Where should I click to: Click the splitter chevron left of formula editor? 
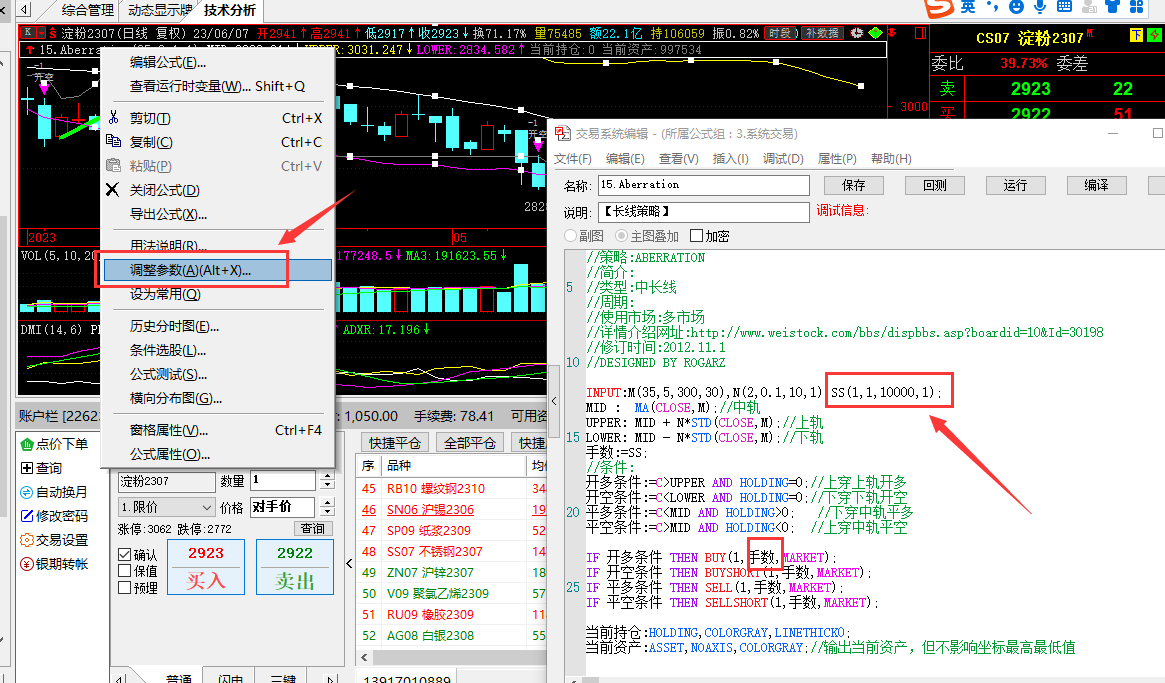tap(554, 401)
